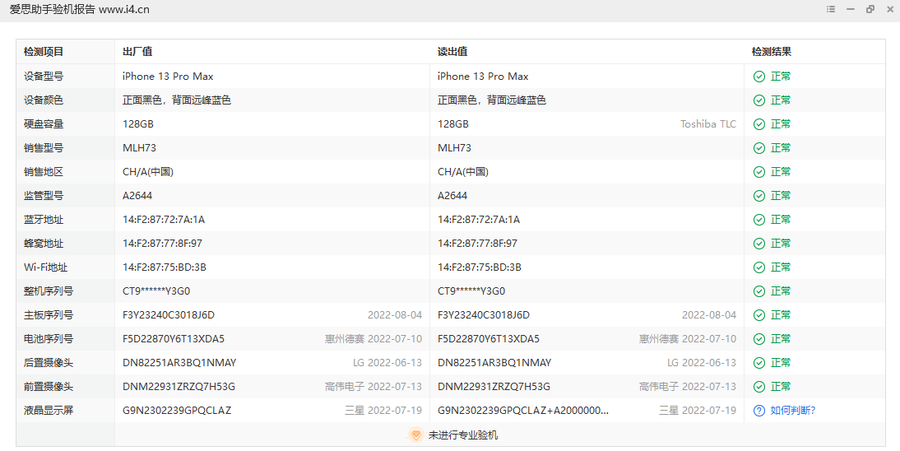The image size is (900, 451).
Task: Click the 出厂值 column header
Action: coord(137,52)
